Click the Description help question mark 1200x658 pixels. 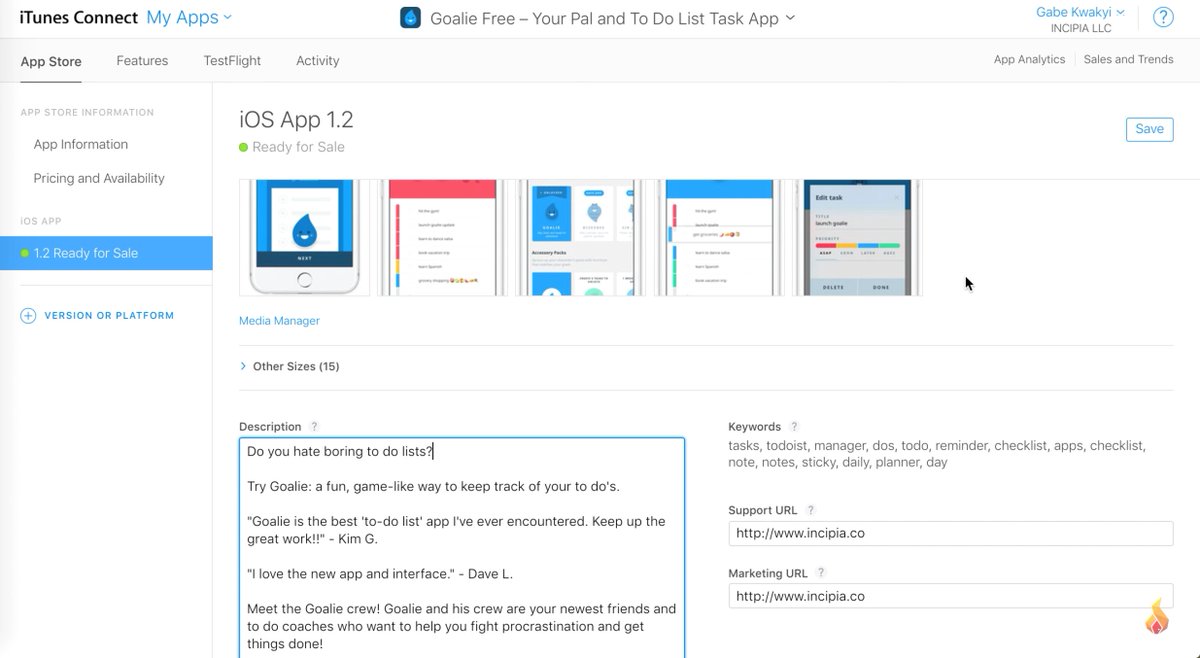tap(314, 427)
